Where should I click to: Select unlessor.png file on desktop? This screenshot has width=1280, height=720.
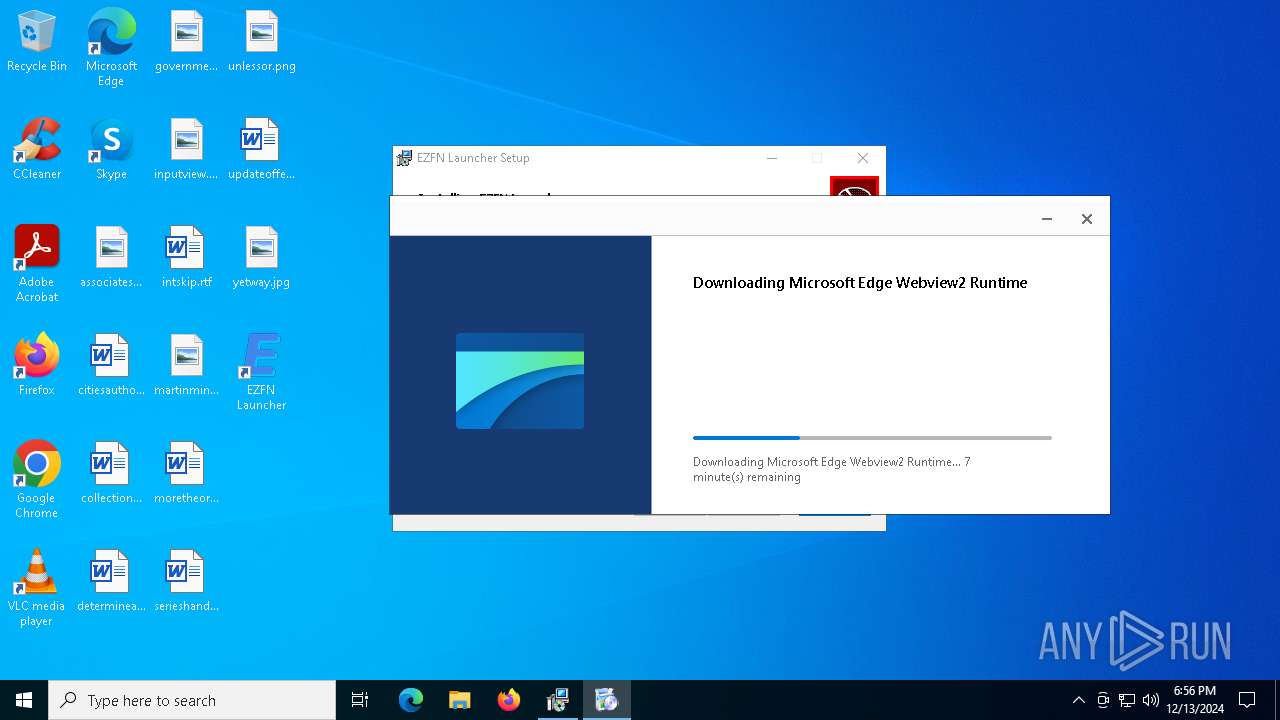click(x=261, y=42)
